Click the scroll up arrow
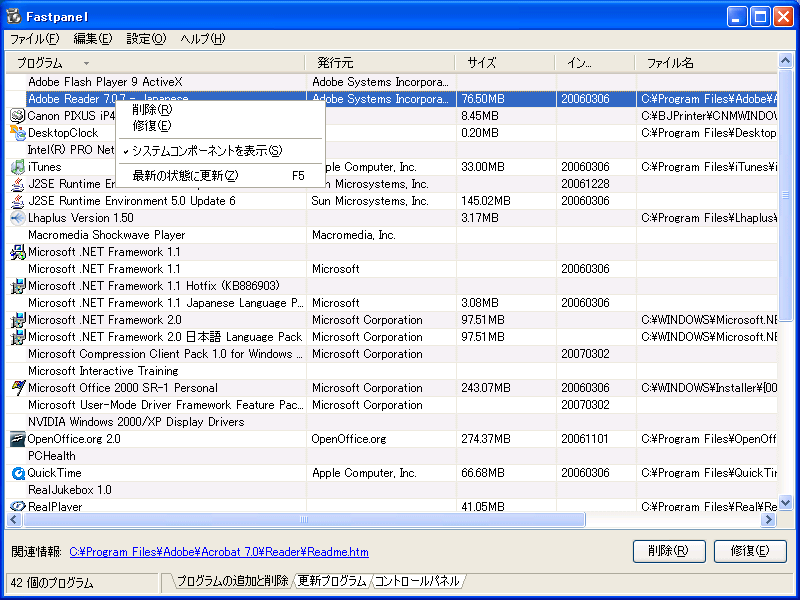 [785, 61]
